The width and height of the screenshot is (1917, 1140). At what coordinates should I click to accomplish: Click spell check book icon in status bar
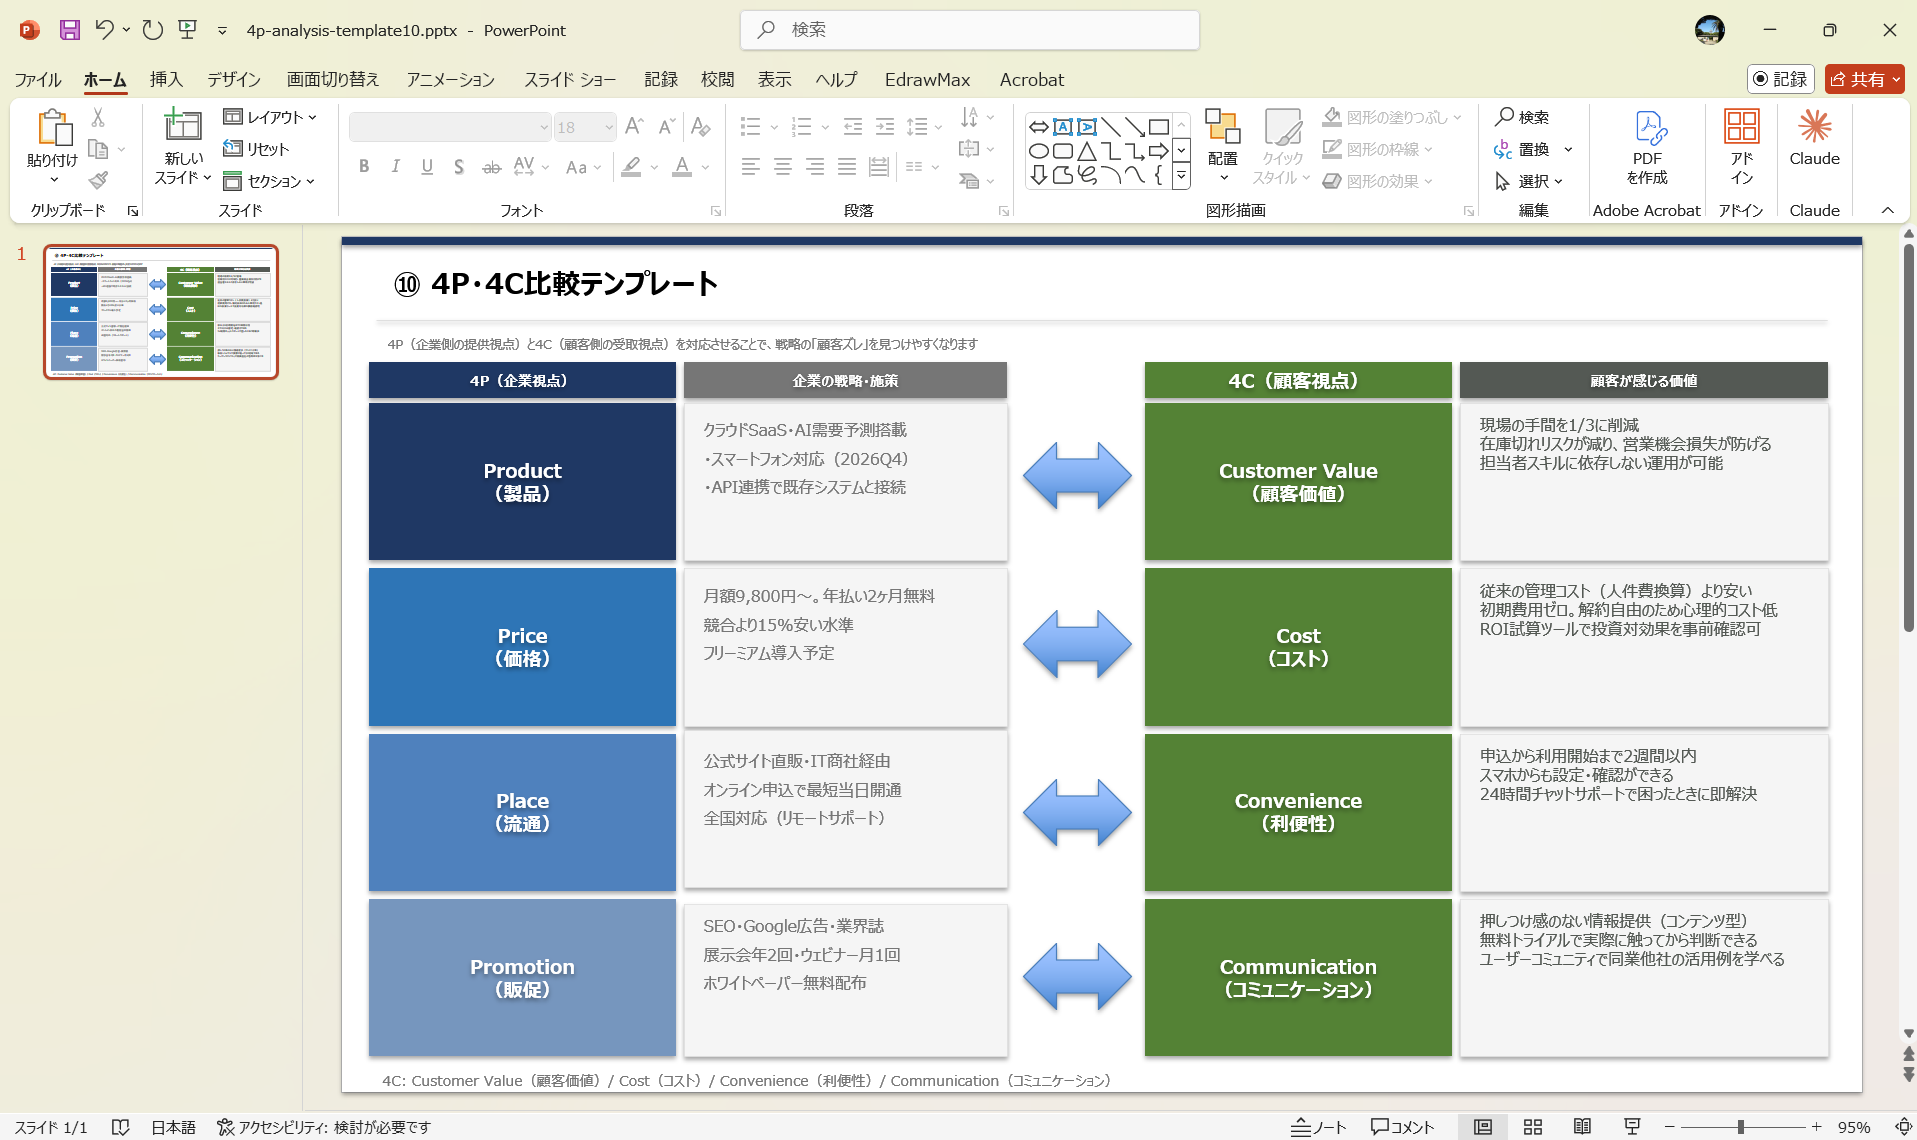pos(120,1127)
